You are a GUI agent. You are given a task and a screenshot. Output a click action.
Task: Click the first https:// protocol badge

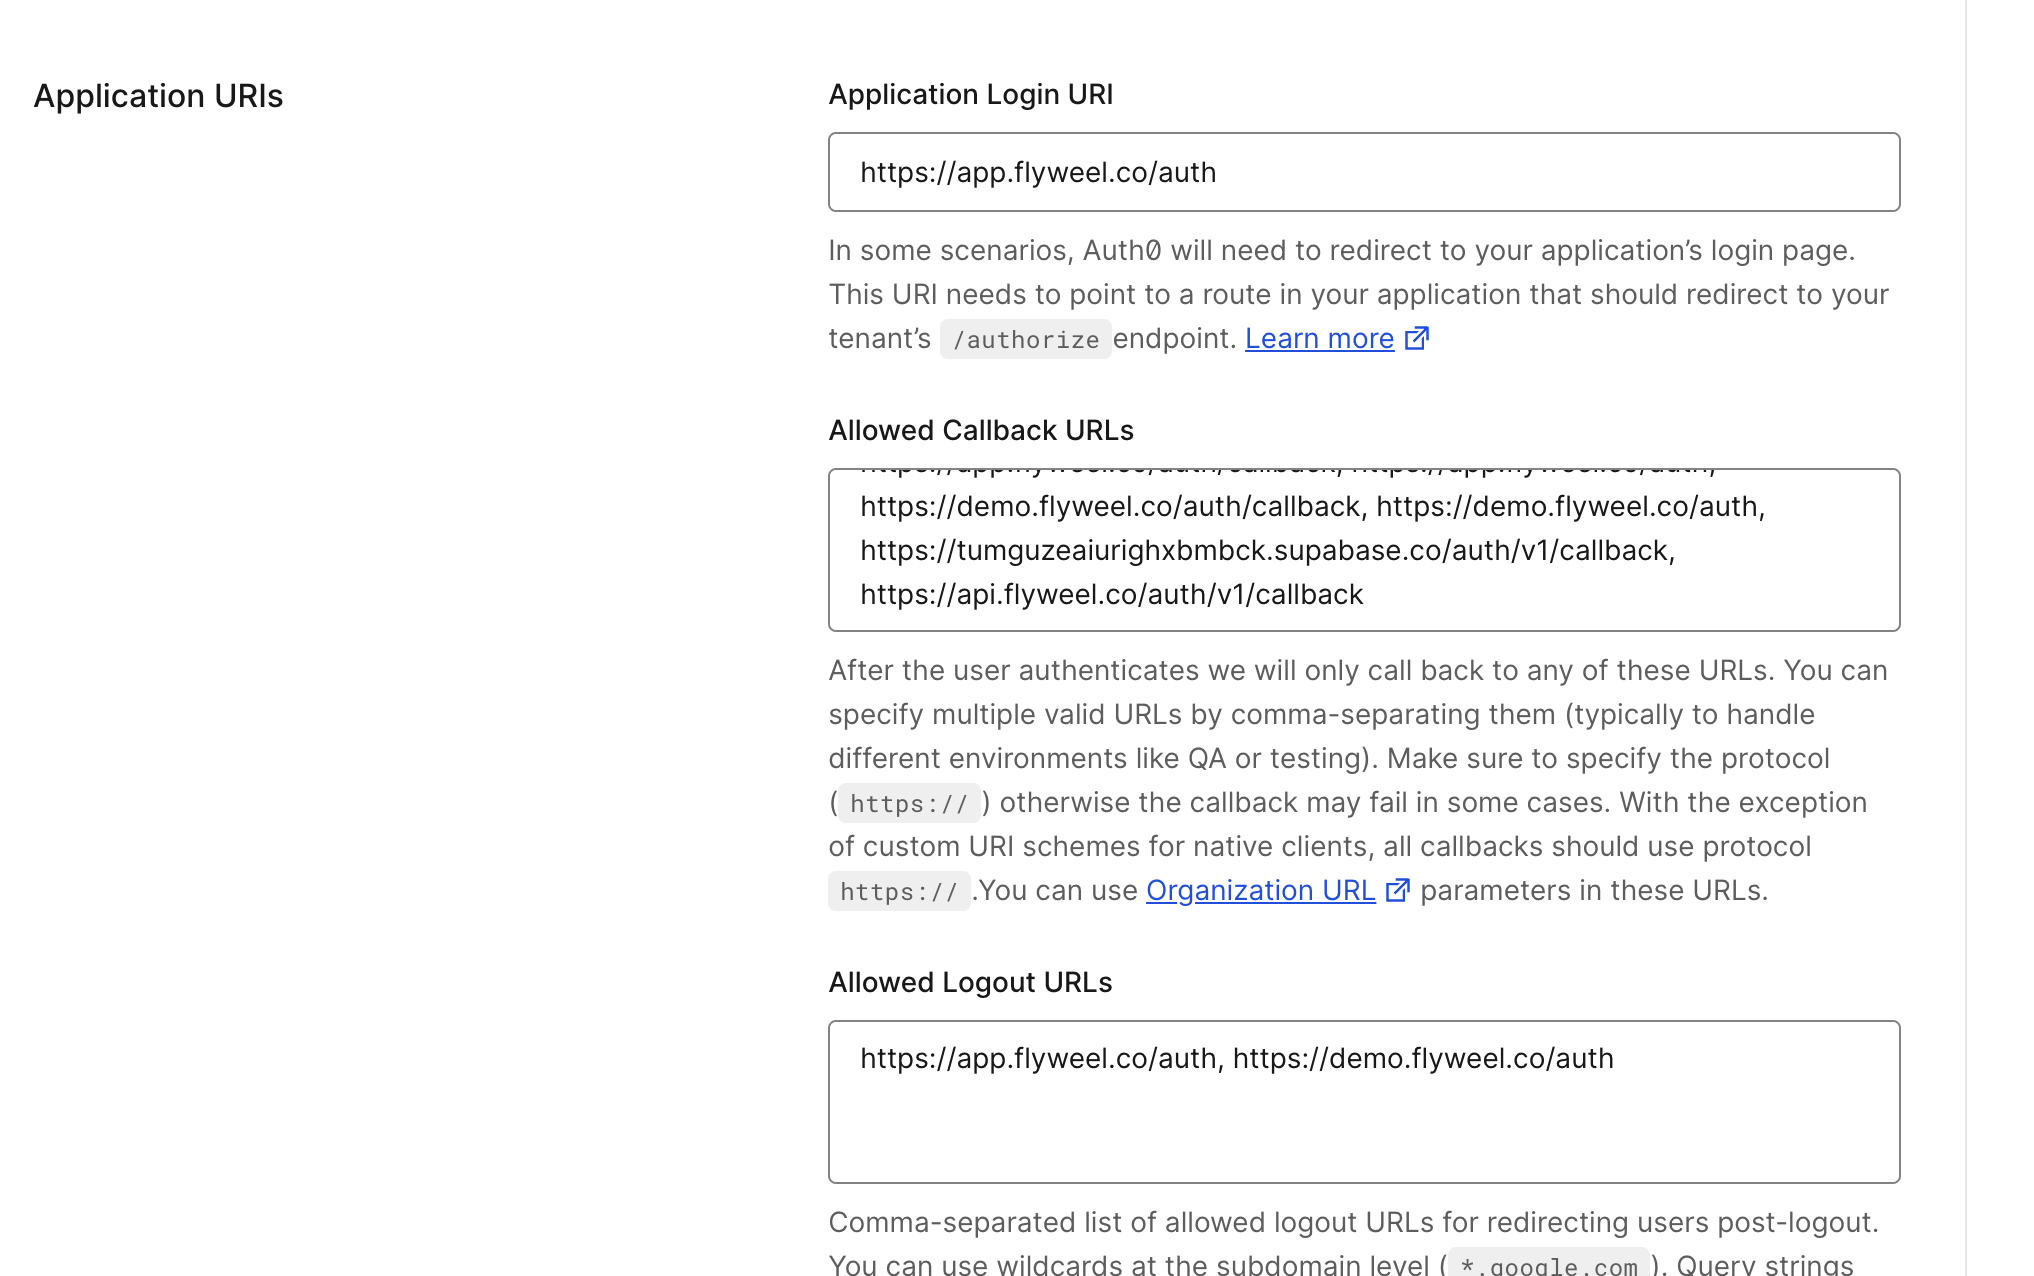click(x=908, y=803)
